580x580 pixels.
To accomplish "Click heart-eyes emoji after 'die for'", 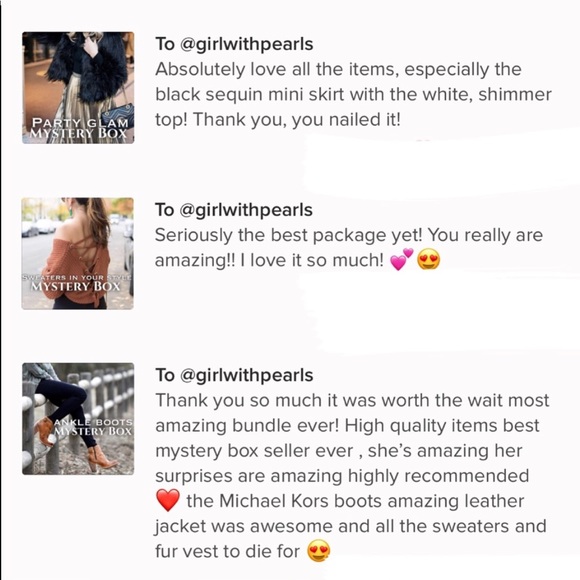I will [x=318, y=551].
